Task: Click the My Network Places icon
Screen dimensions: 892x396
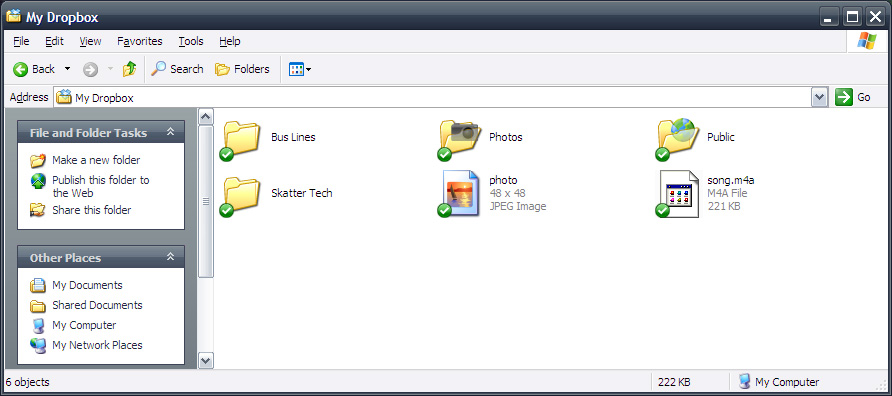Action: point(38,345)
